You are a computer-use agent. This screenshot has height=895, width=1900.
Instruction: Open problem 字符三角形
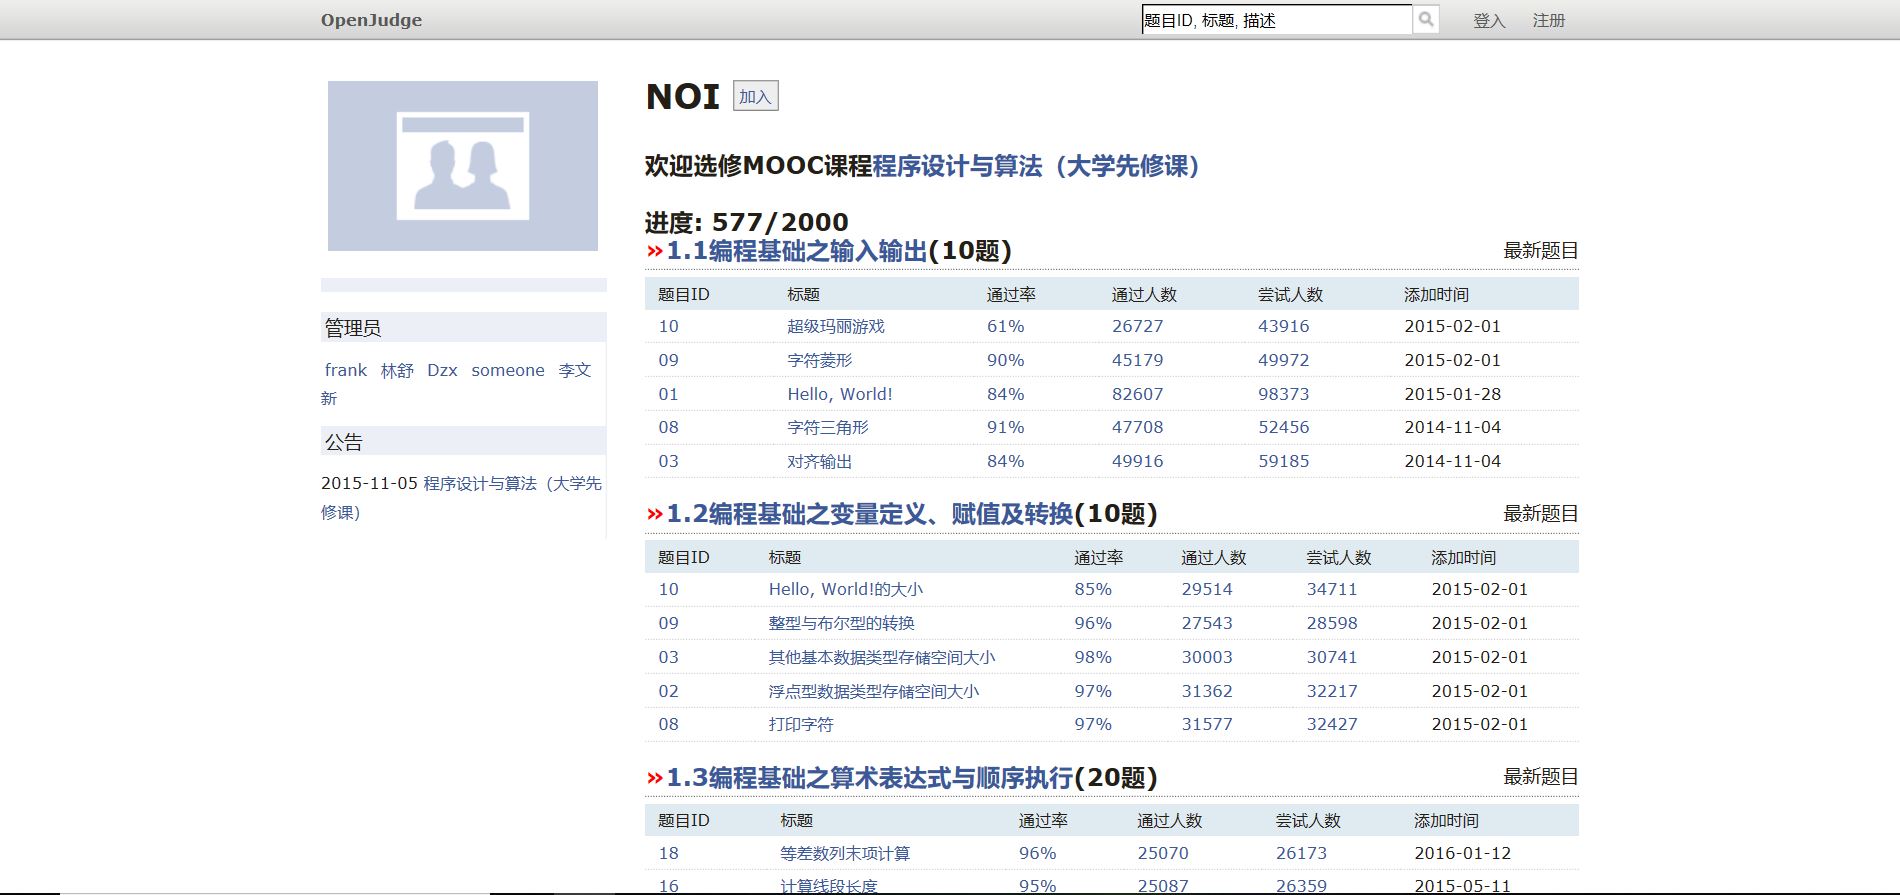tap(828, 427)
